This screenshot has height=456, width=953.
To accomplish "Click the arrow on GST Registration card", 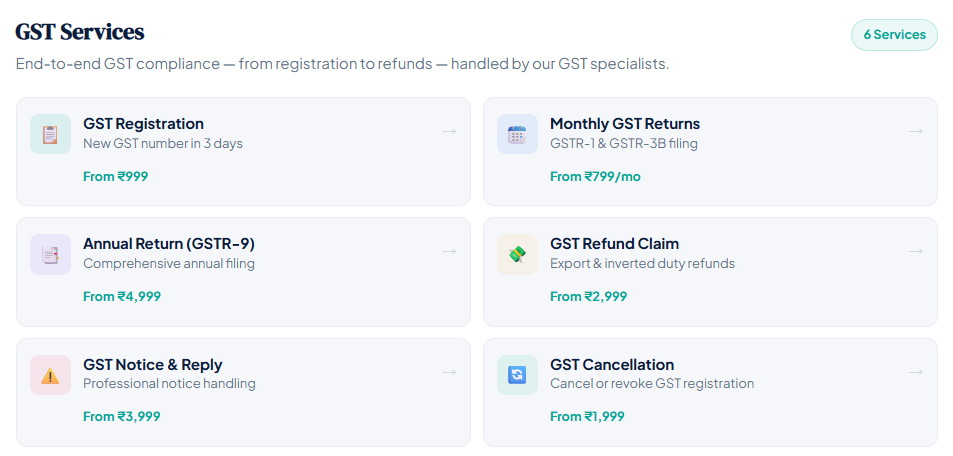I will 449,131.
